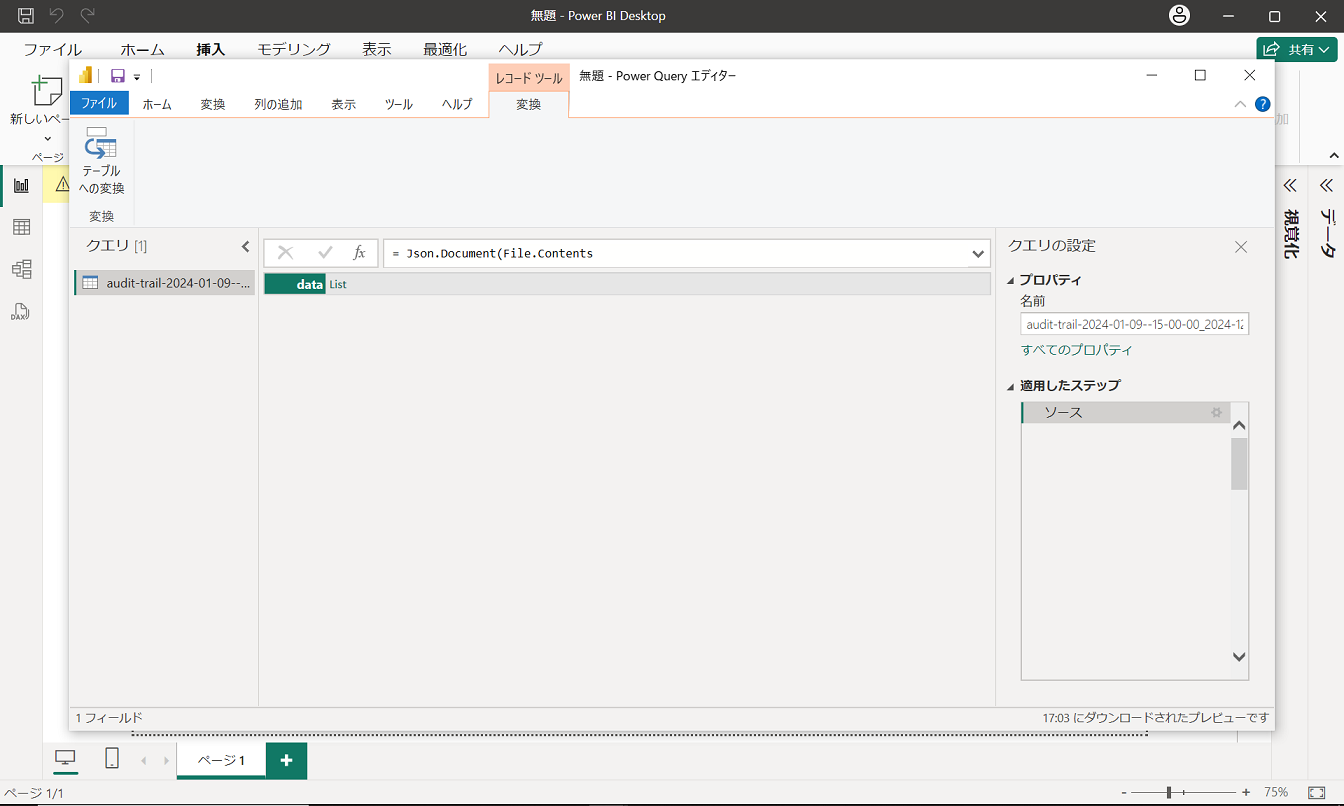Collapse the 適用したステップ section triangle

click(x=1011, y=386)
